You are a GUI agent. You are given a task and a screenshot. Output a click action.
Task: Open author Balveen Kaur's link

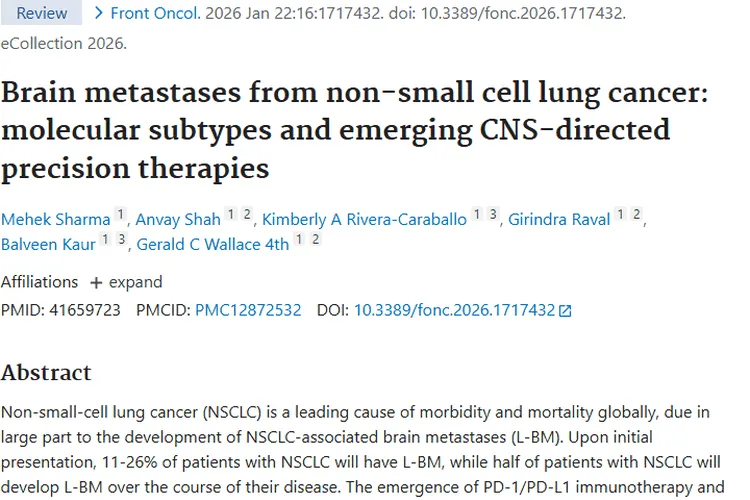pyautogui.click(x=48, y=244)
